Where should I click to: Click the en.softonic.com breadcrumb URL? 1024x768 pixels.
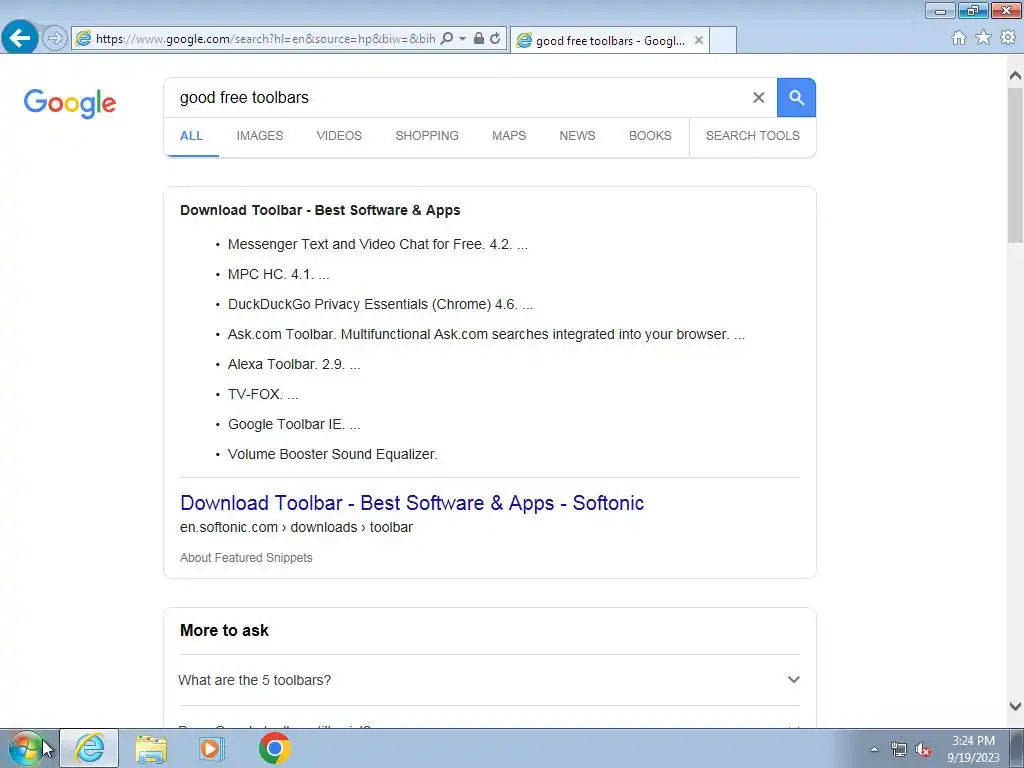point(296,527)
